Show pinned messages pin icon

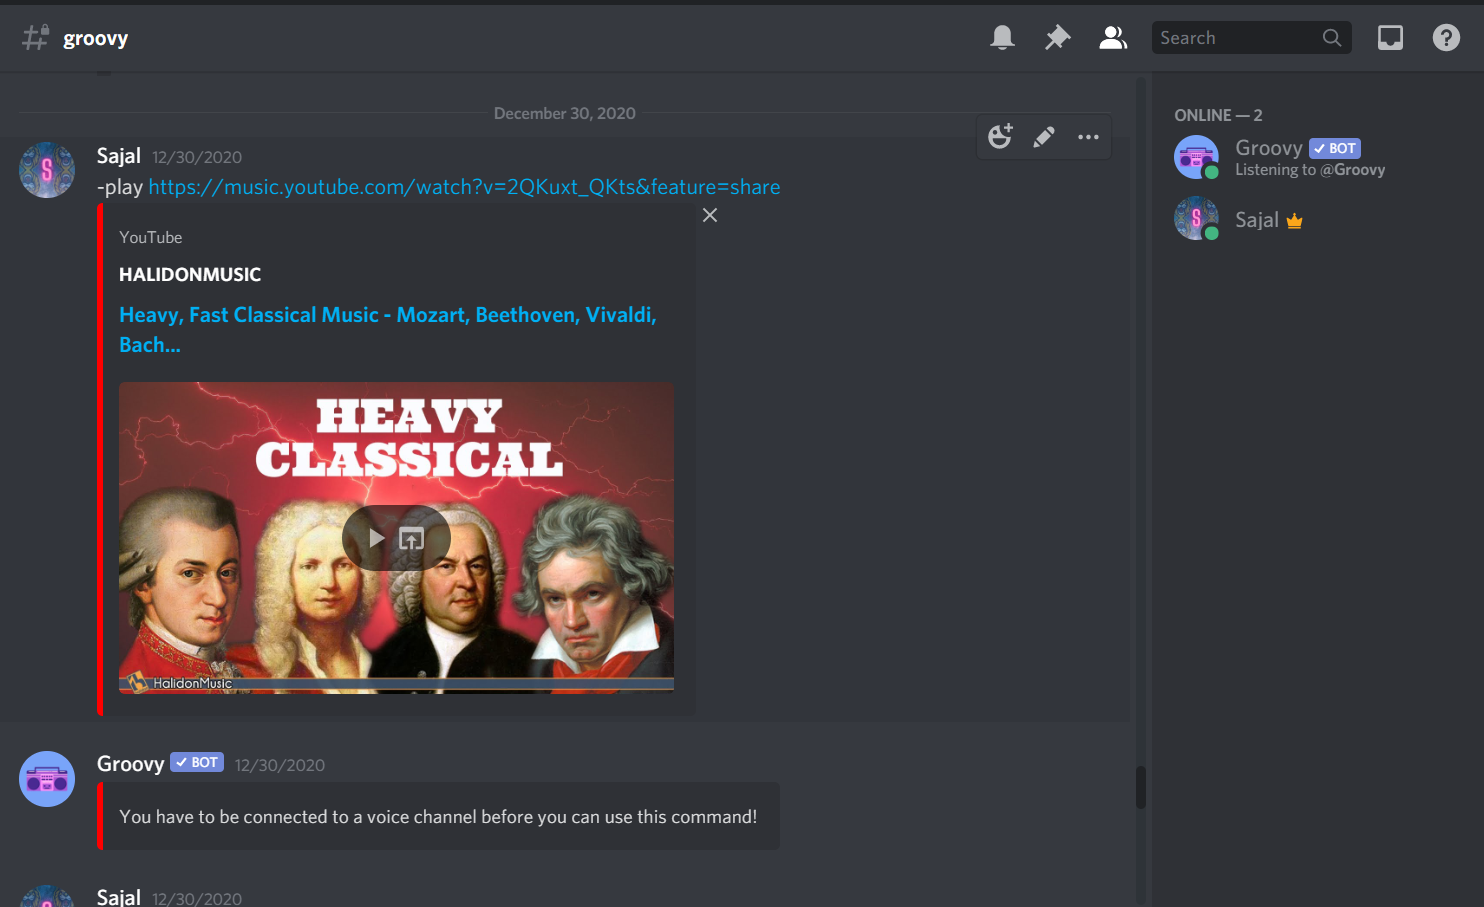pos(1057,38)
